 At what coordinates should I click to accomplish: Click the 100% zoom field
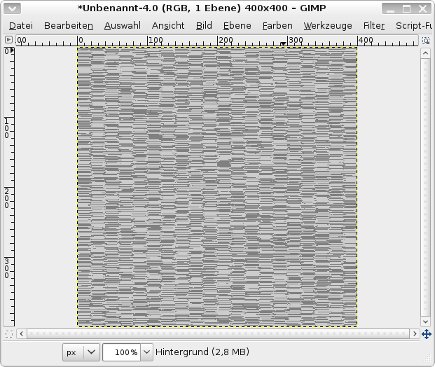click(x=122, y=352)
